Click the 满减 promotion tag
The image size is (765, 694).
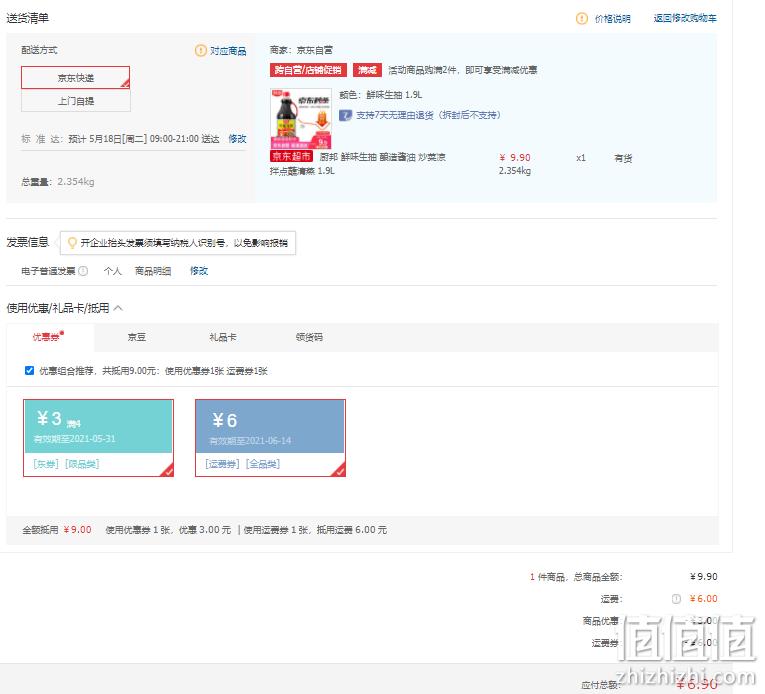pos(367,70)
